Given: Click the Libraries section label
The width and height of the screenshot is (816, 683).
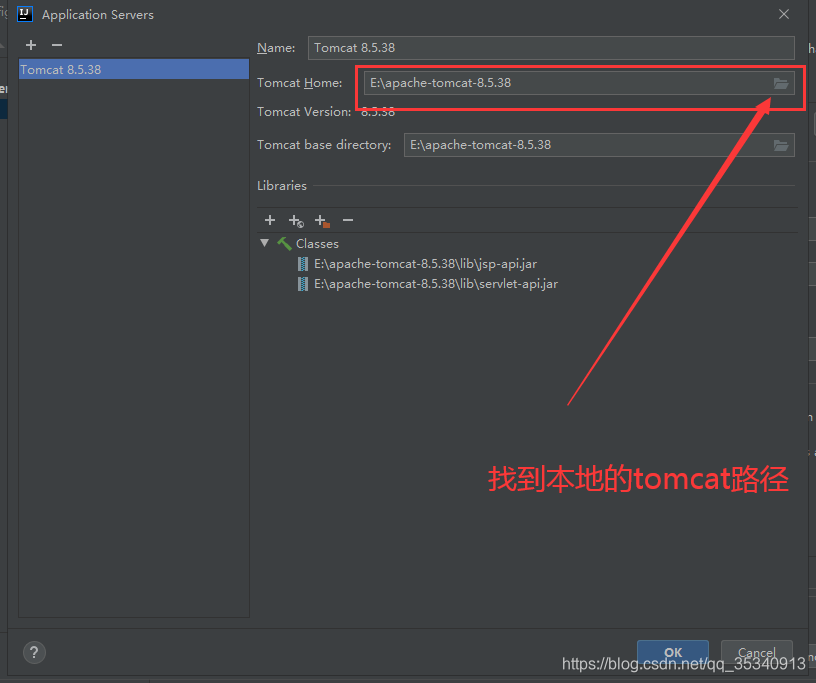Looking at the screenshot, I should [x=282, y=186].
